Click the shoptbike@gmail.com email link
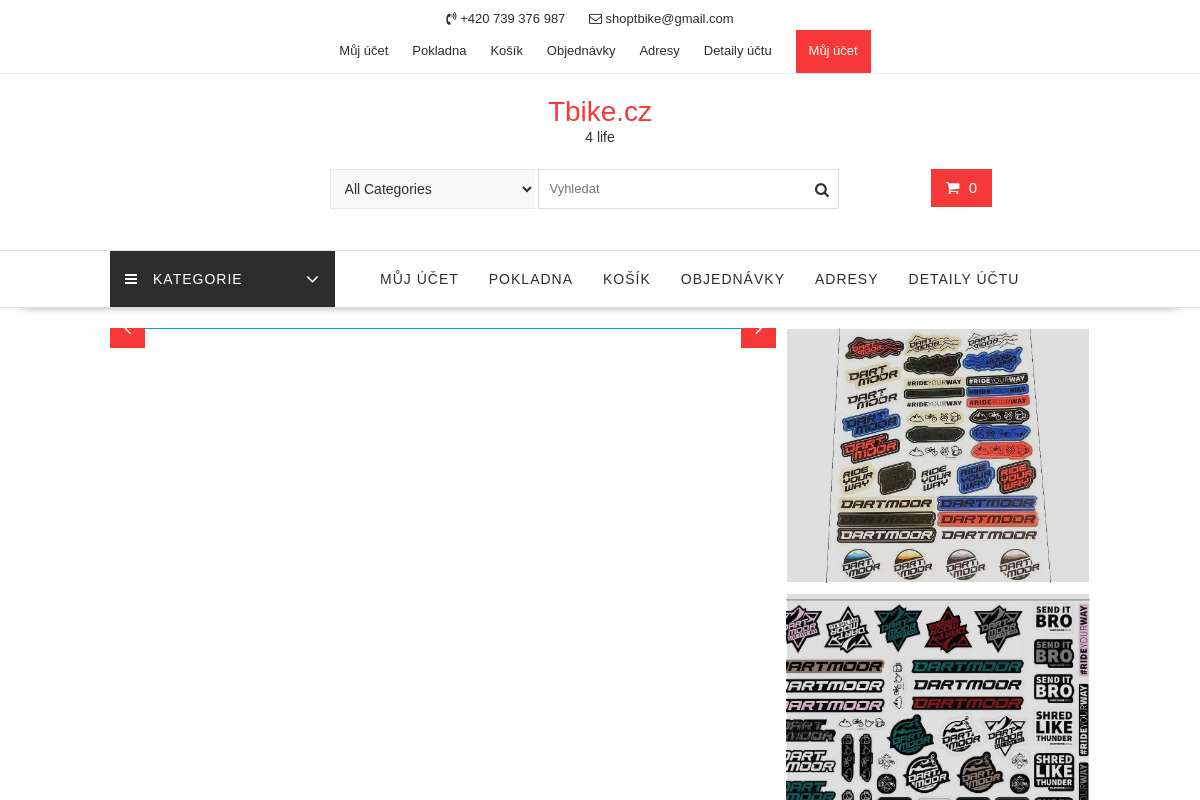Screen dimensions: 1200x800 click(x=669, y=19)
